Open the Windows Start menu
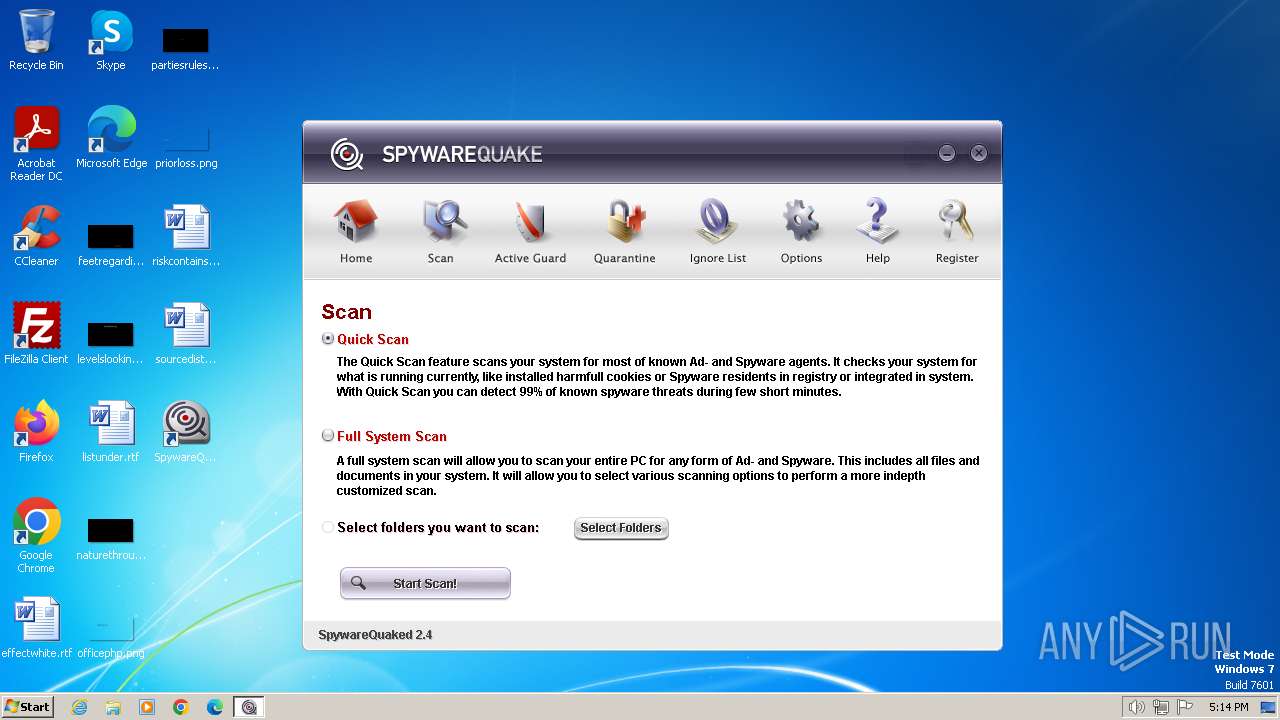 [27, 706]
